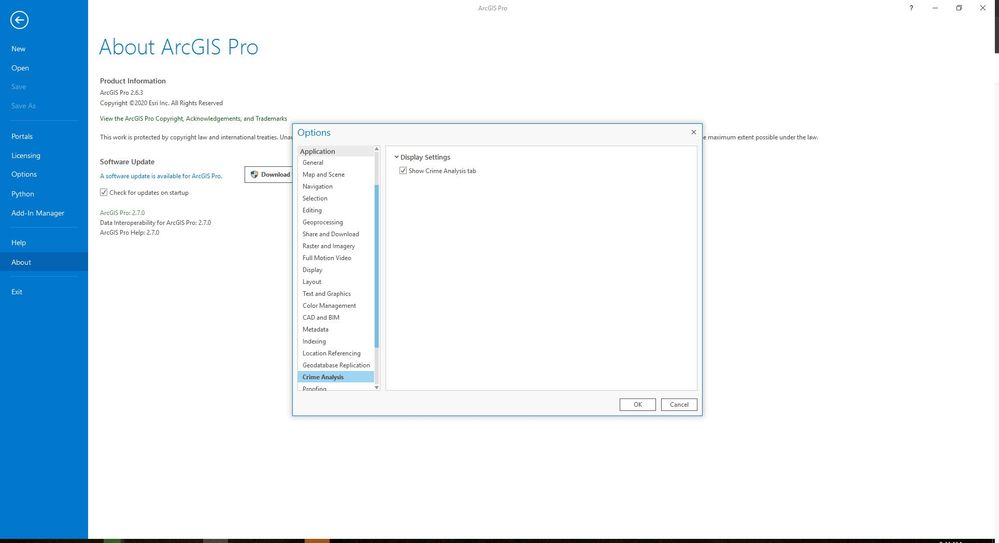Select Open in the backstage sidebar
Image resolution: width=999 pixels, height=543 pixels.
(20, 68)
